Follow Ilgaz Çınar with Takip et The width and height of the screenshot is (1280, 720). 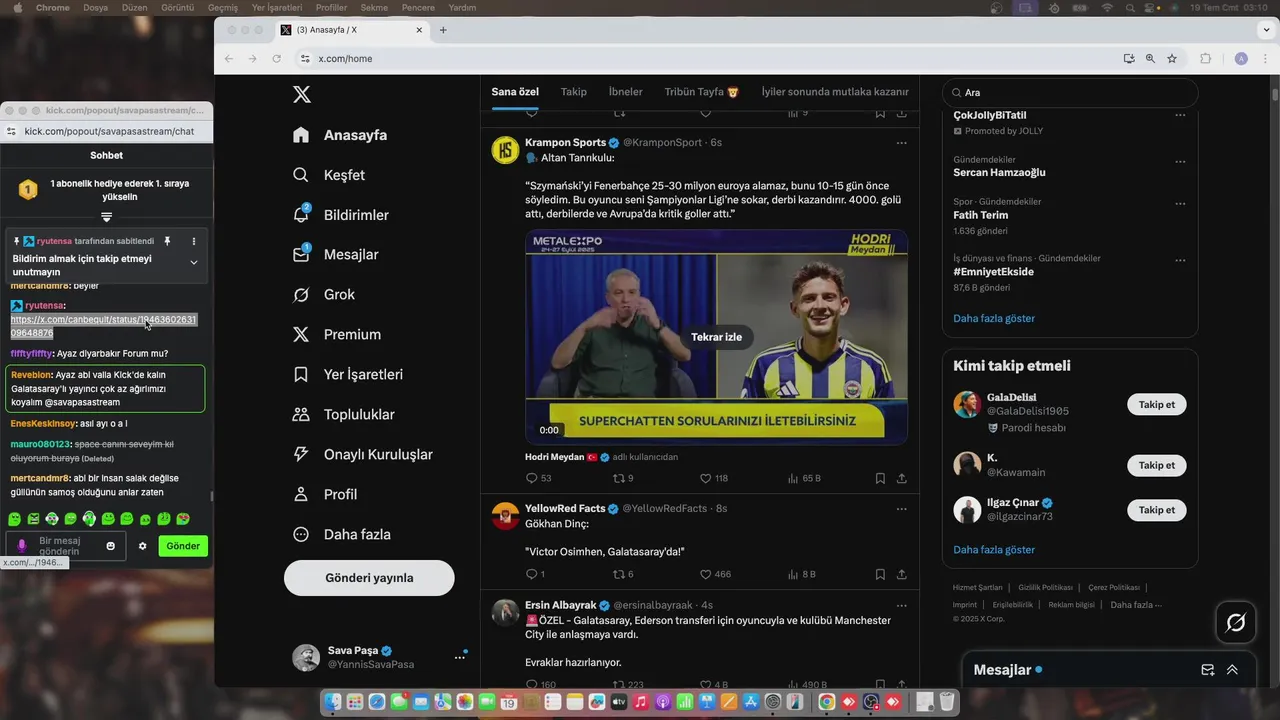tap(1156, 510)
